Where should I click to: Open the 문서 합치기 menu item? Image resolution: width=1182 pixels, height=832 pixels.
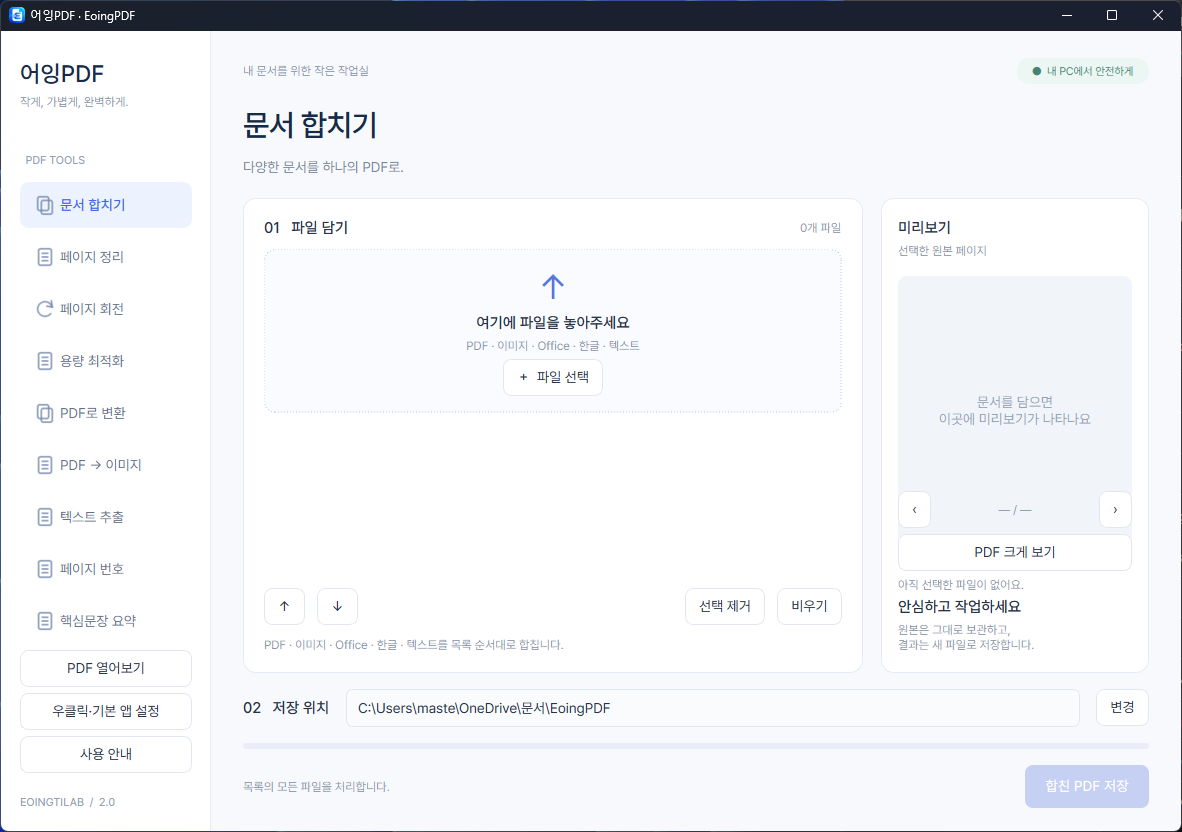[106, 205]
